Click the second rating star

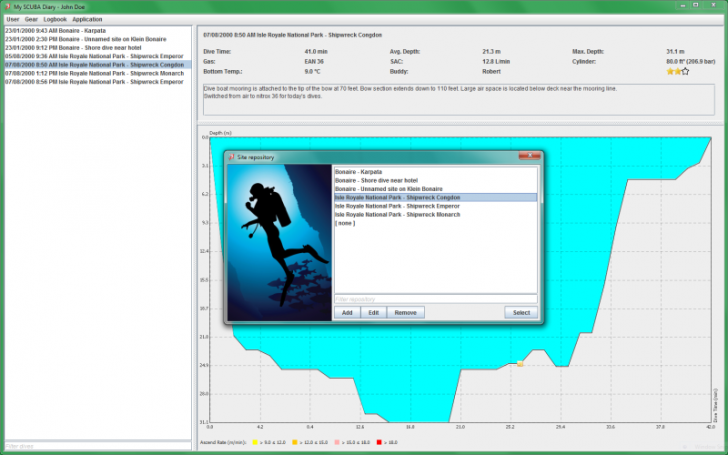(x=677, y=72)
